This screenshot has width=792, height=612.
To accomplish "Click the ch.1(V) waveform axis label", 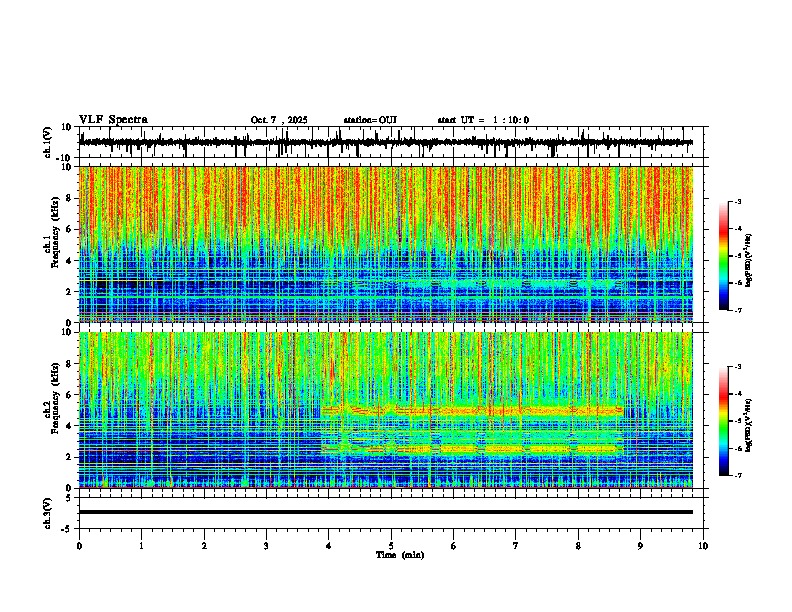I will tap(48, 142).
